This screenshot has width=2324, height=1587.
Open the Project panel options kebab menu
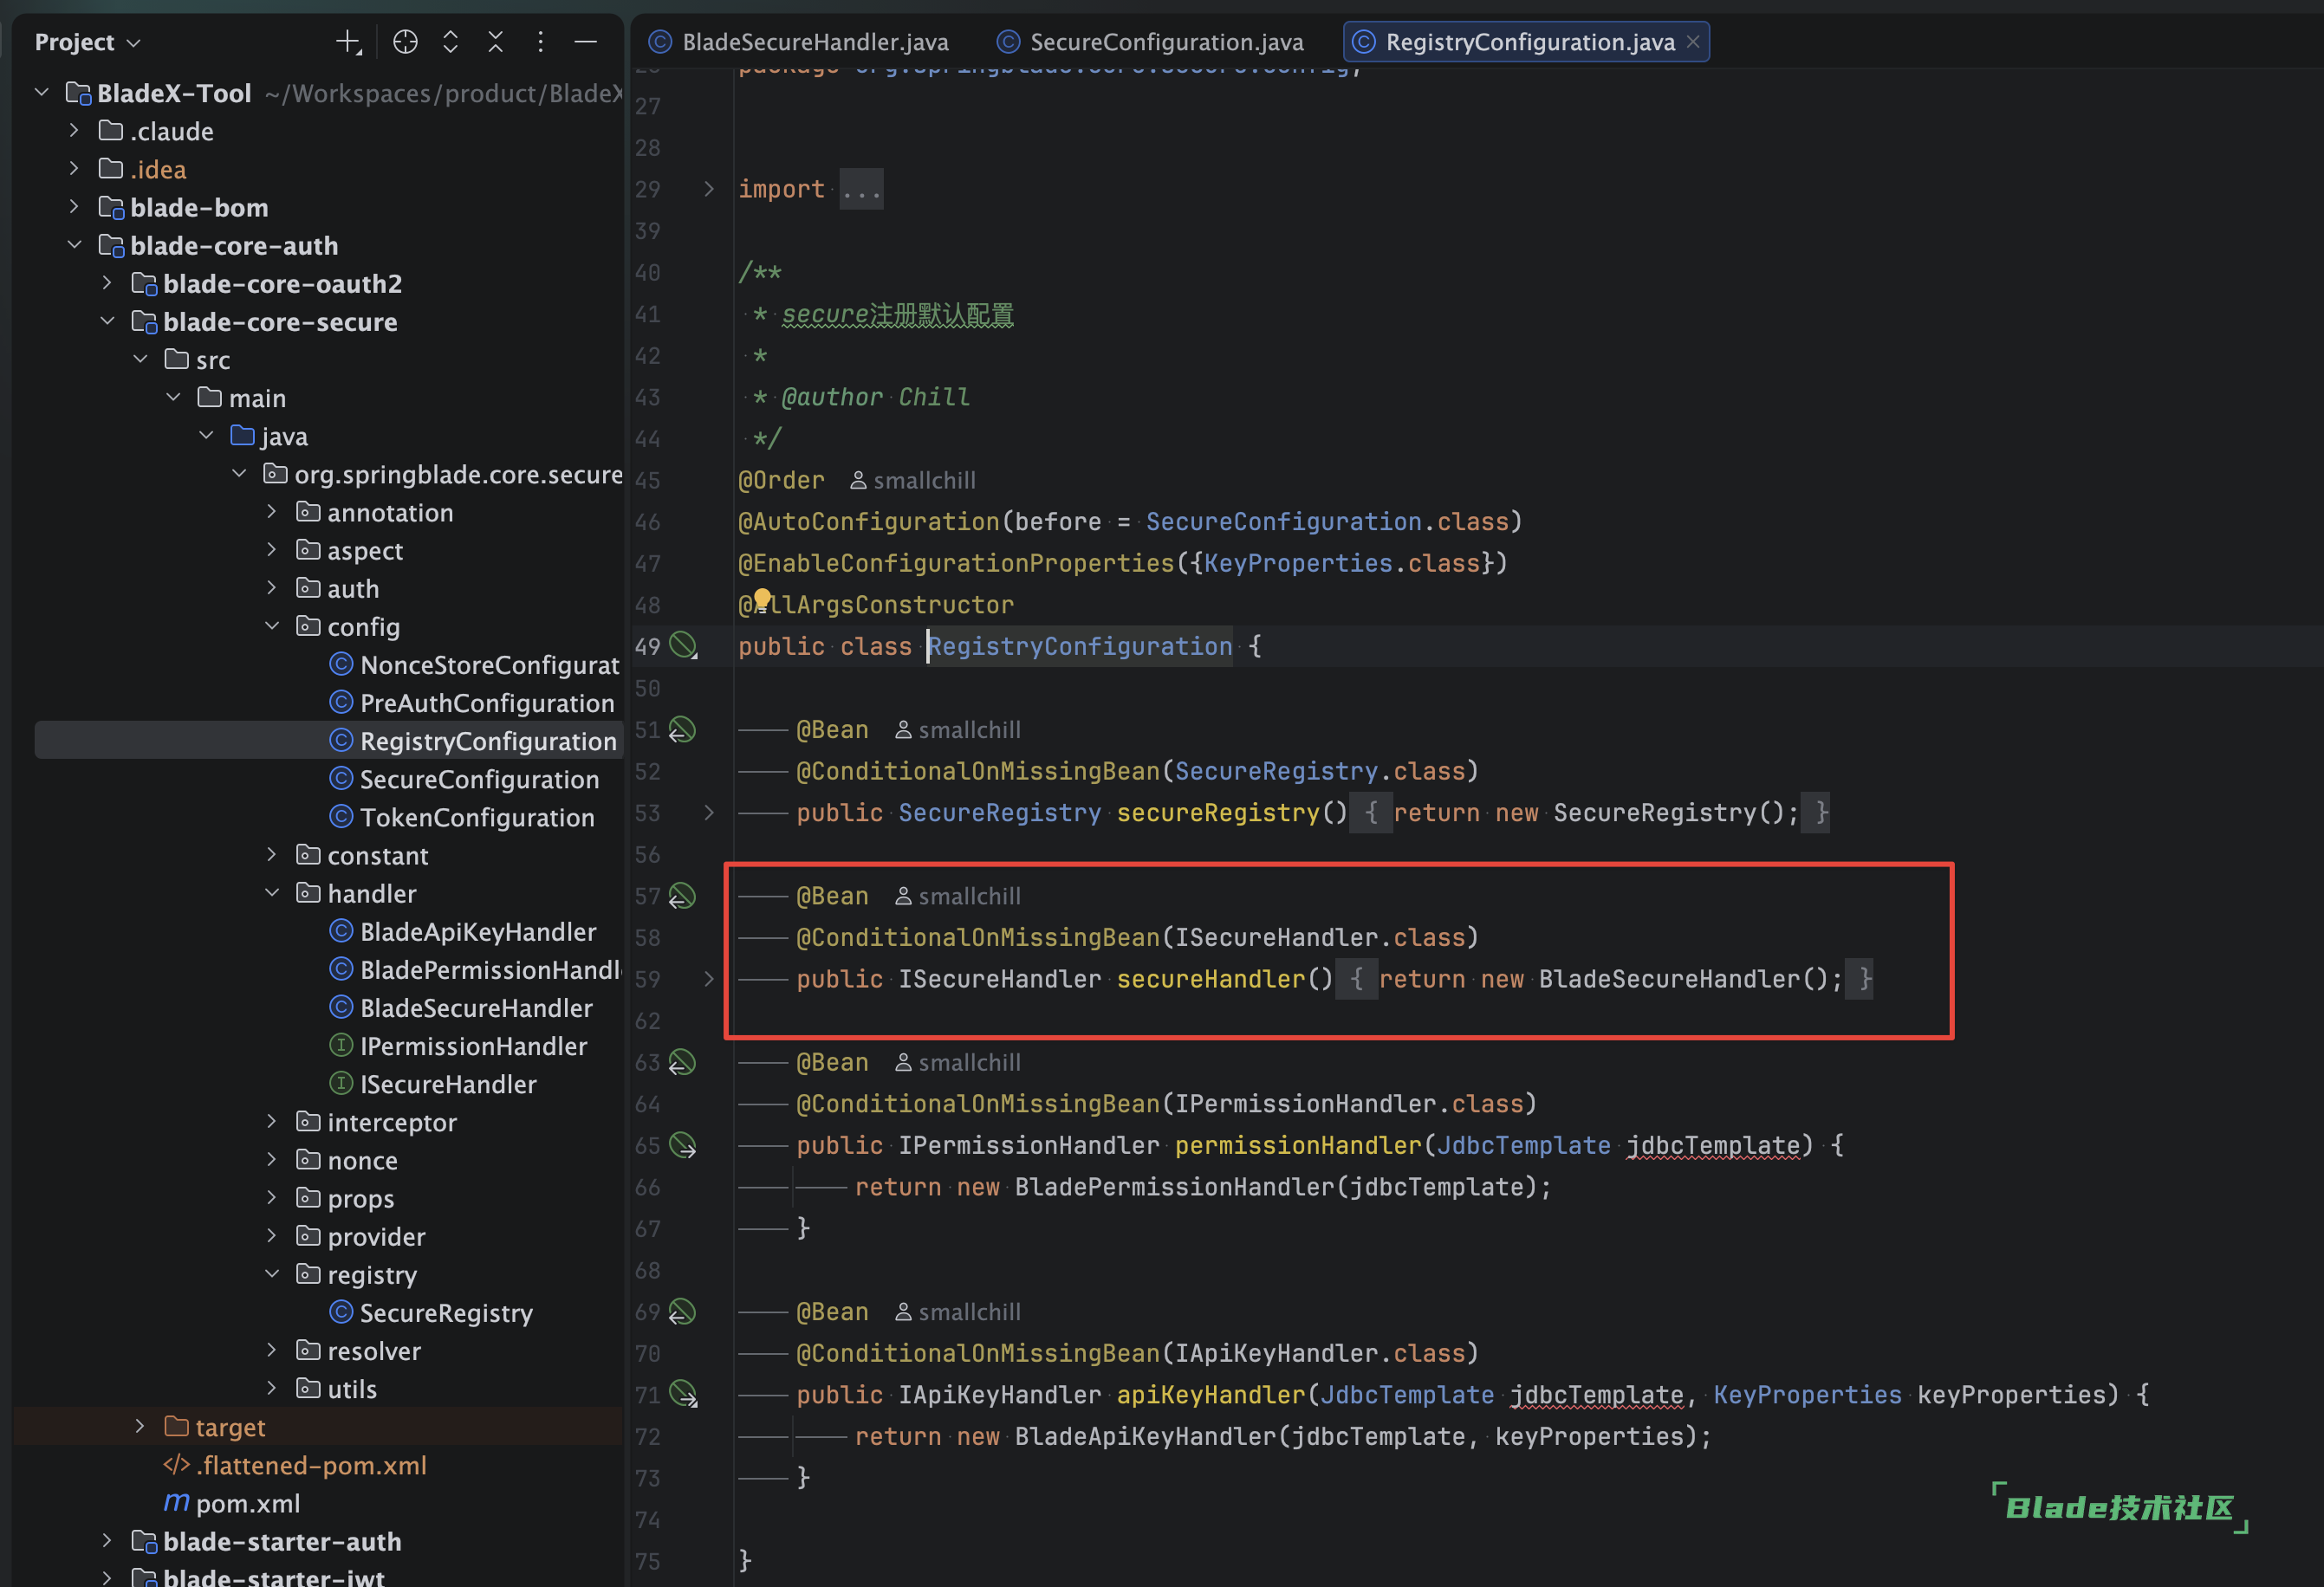540,42
